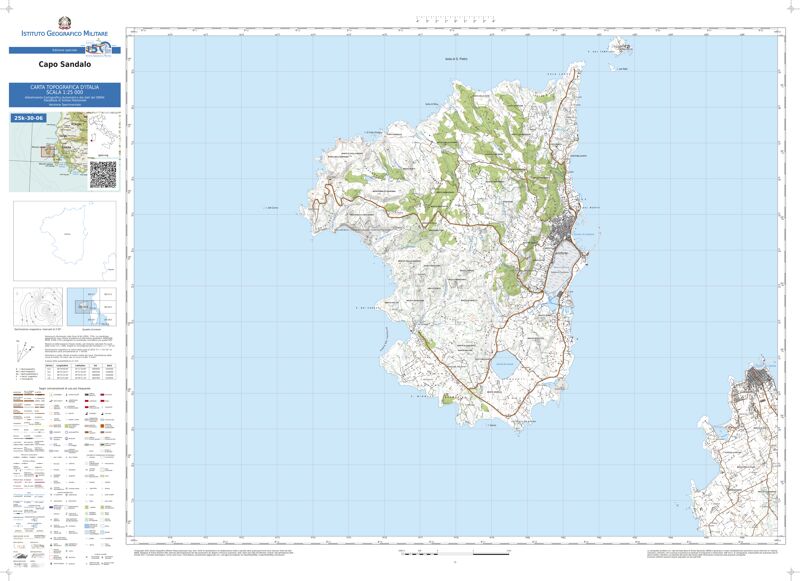Image resolution: width=800 pixels, height=581 pixels.
Task: Click the 25k-30-06 sheet code label
Action: pyautogui.click(x=28, y=118)
